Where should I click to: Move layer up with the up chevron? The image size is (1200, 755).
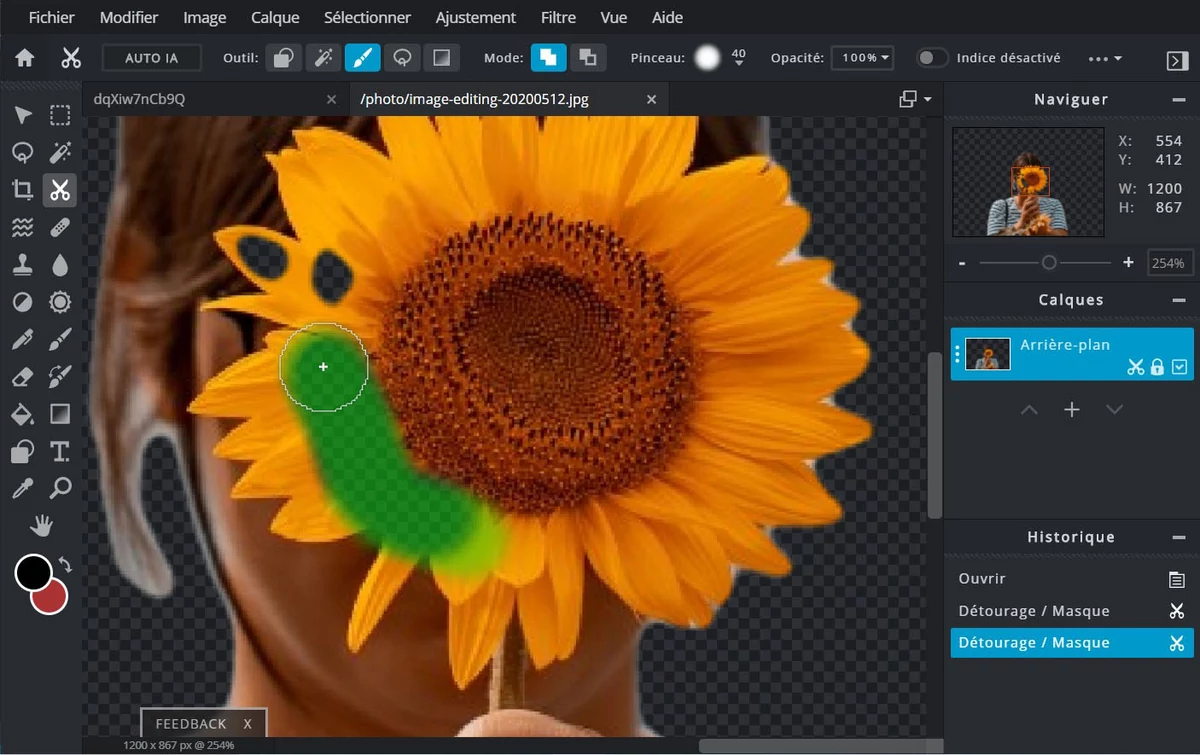tap(1029, 410)
